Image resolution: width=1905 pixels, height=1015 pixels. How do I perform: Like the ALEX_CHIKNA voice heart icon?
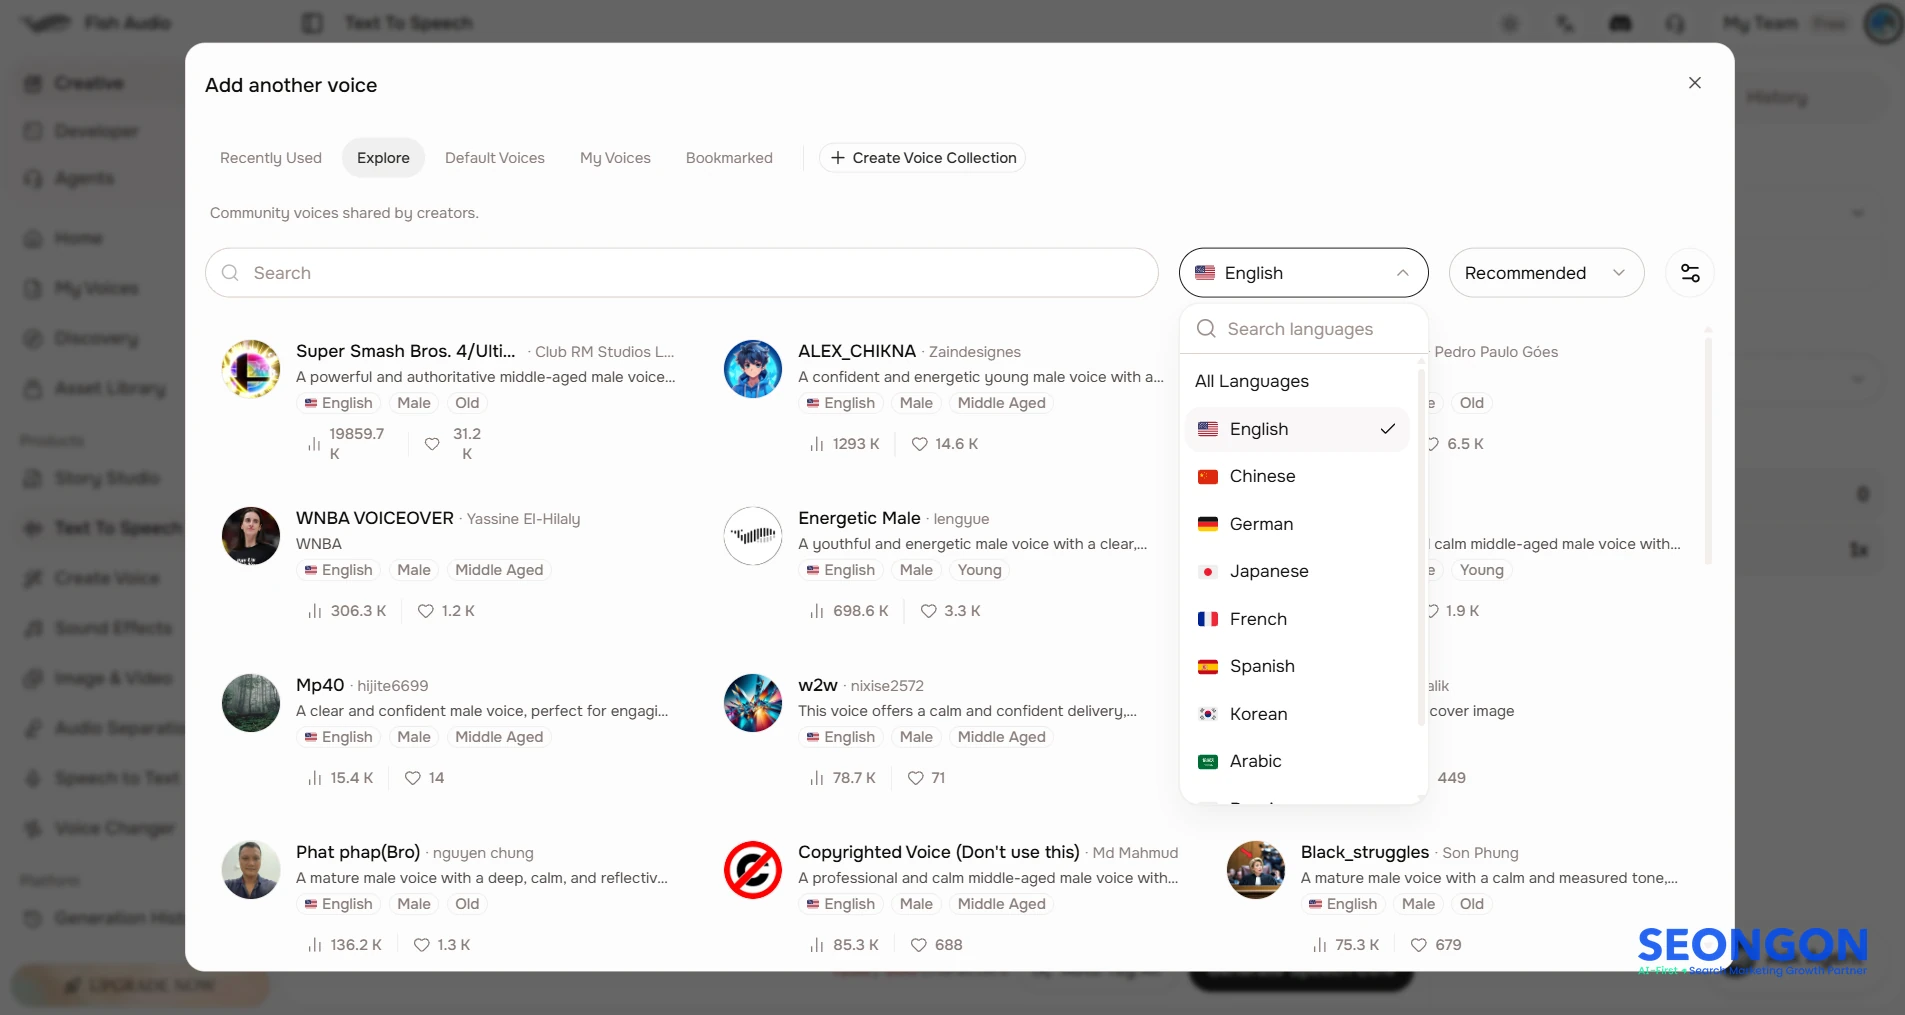[x=919, y=444]
